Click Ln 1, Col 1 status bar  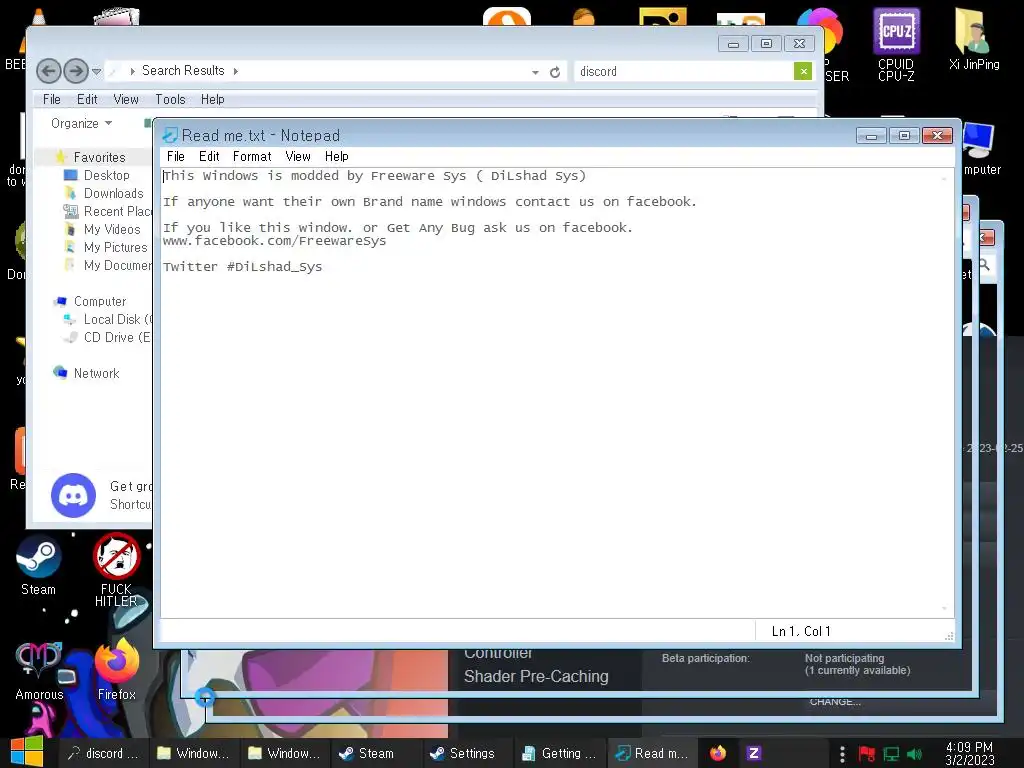tap(801, 631)
